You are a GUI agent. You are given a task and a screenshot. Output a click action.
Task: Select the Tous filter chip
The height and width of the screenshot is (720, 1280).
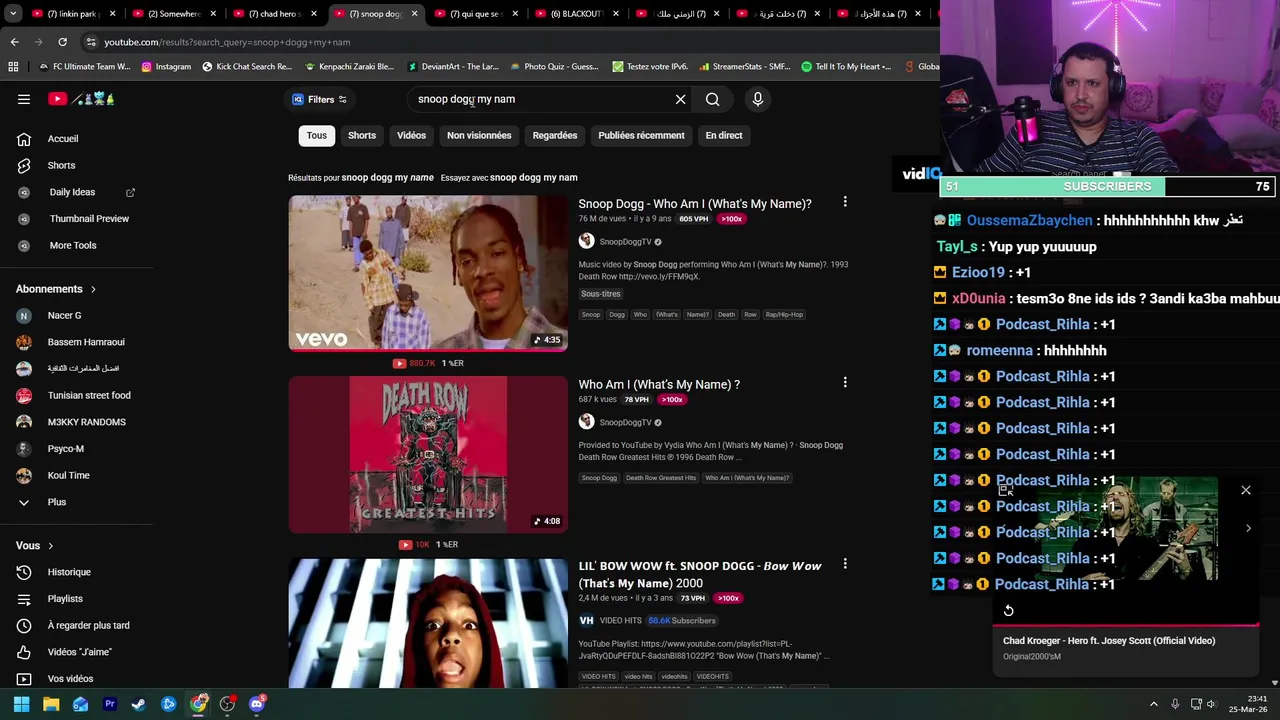pos(317,135)
